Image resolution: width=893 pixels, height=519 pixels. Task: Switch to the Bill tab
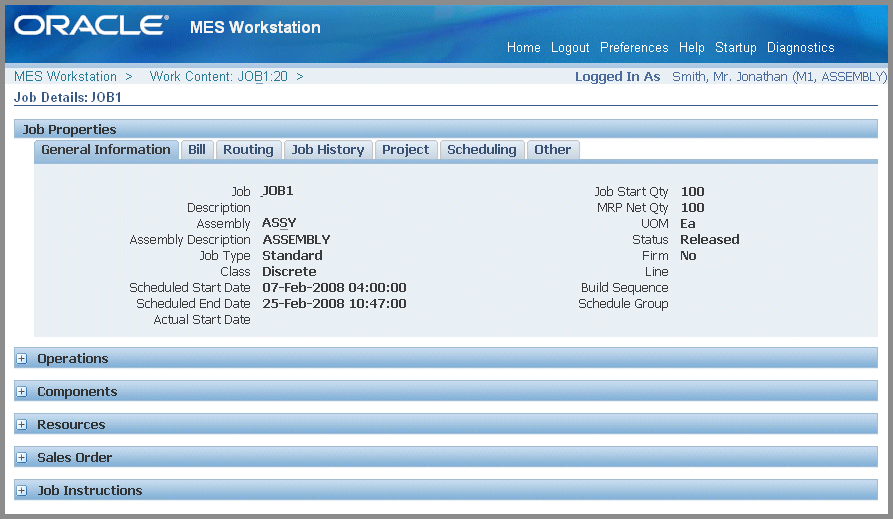click(197, 150)
